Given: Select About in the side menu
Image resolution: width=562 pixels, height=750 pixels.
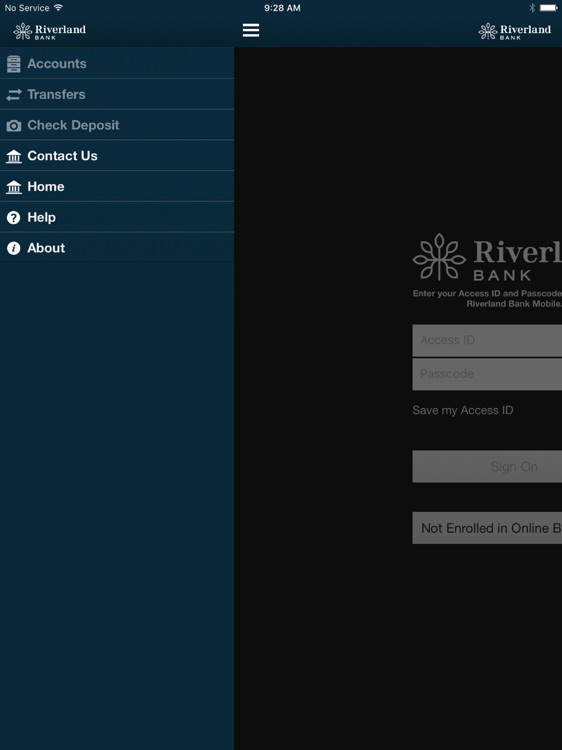Looking at the screenshot, I should 117,248.
